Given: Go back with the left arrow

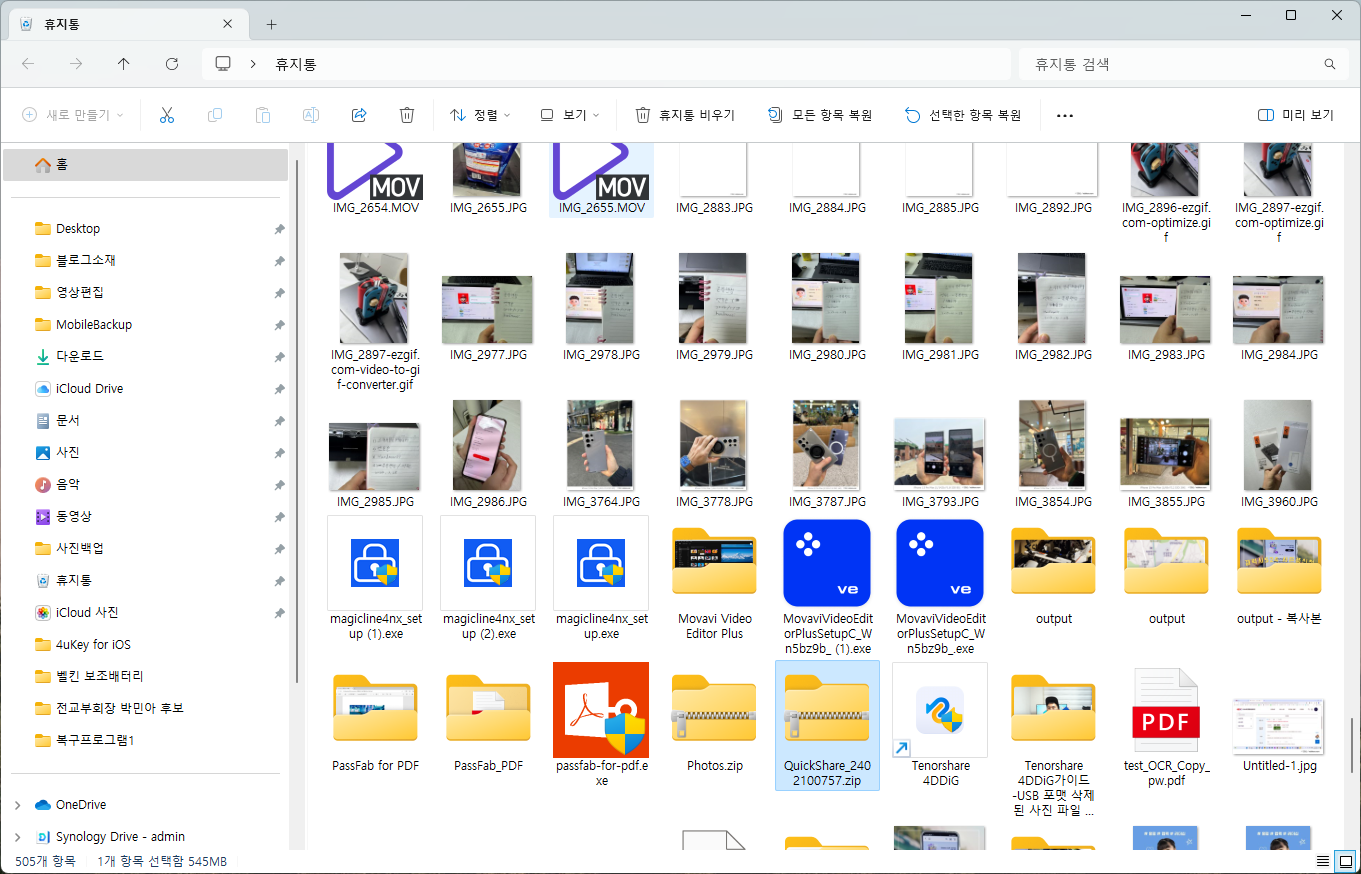Looking at the screenshot, I should (x=28, y=64).
